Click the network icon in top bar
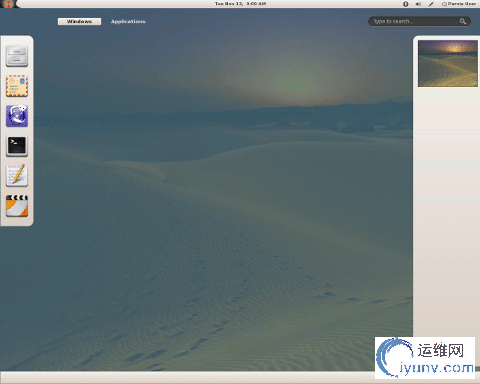This screenshot has width=480, height=384. point(431,4)
